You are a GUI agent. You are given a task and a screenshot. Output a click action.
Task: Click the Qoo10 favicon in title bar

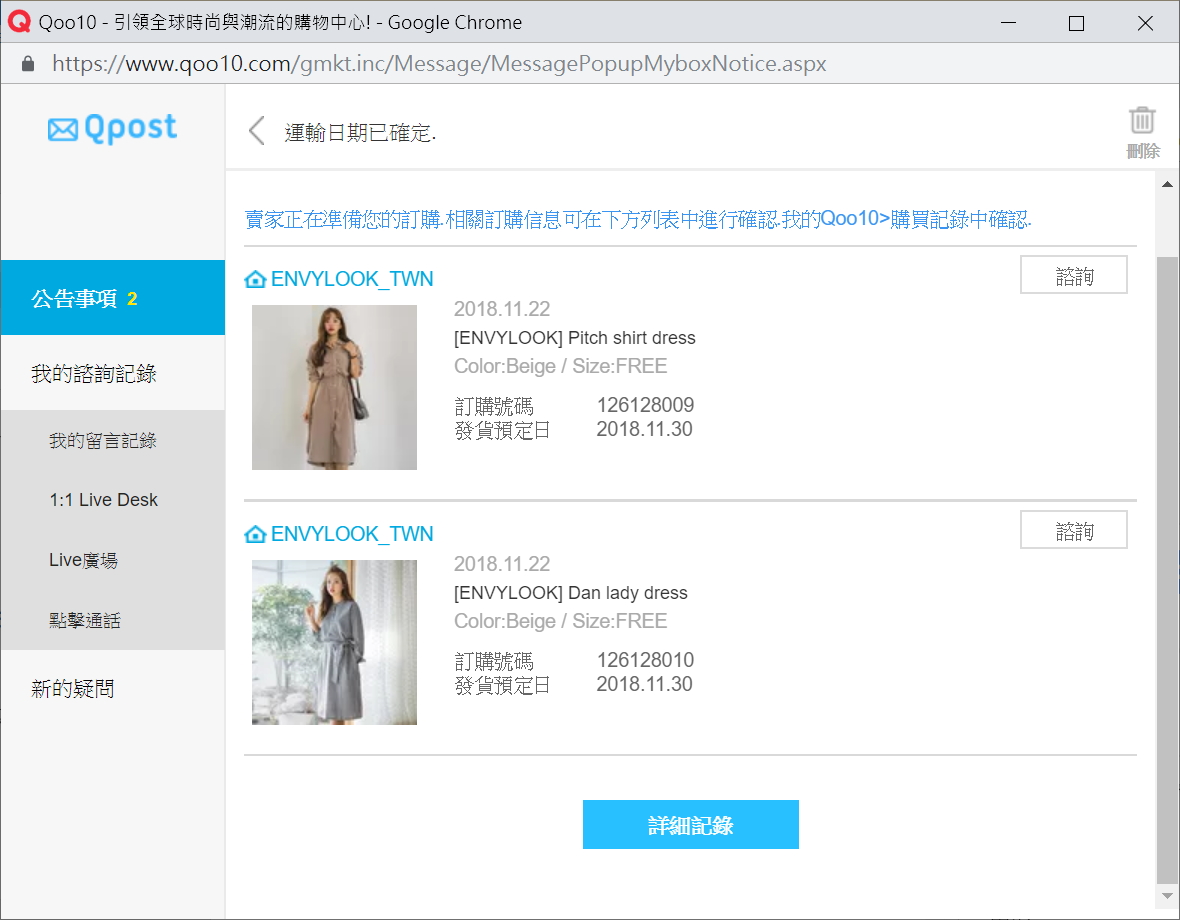click(x=18, y=22)
